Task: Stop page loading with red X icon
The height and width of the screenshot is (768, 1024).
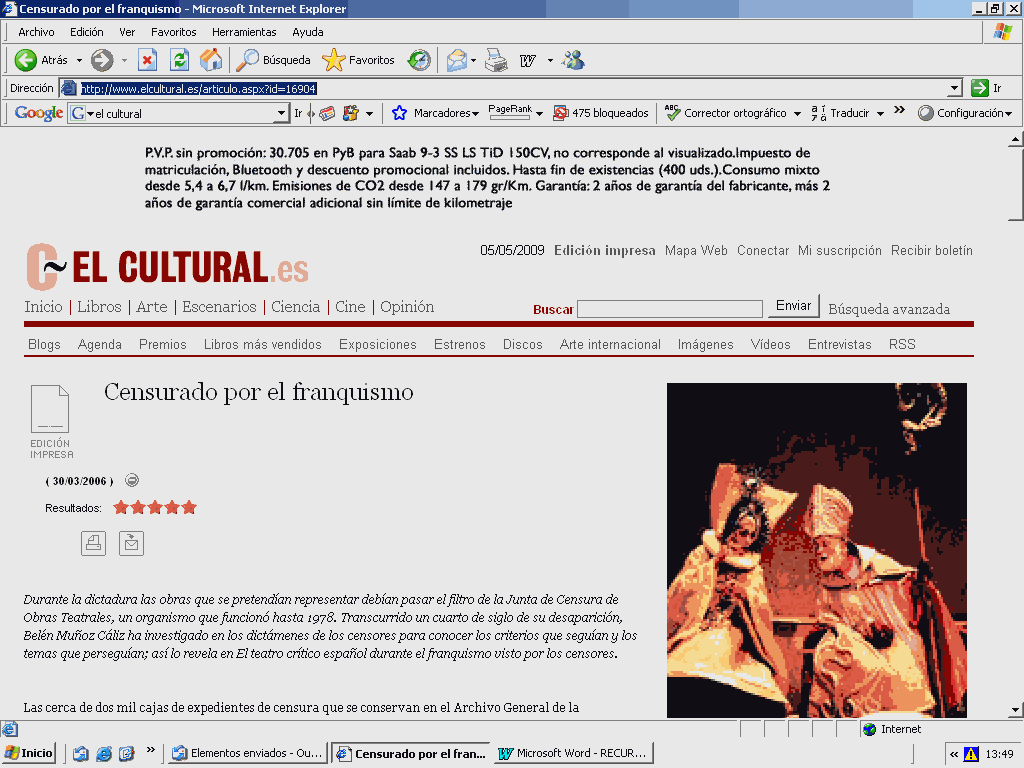Action: click(148, 60)
